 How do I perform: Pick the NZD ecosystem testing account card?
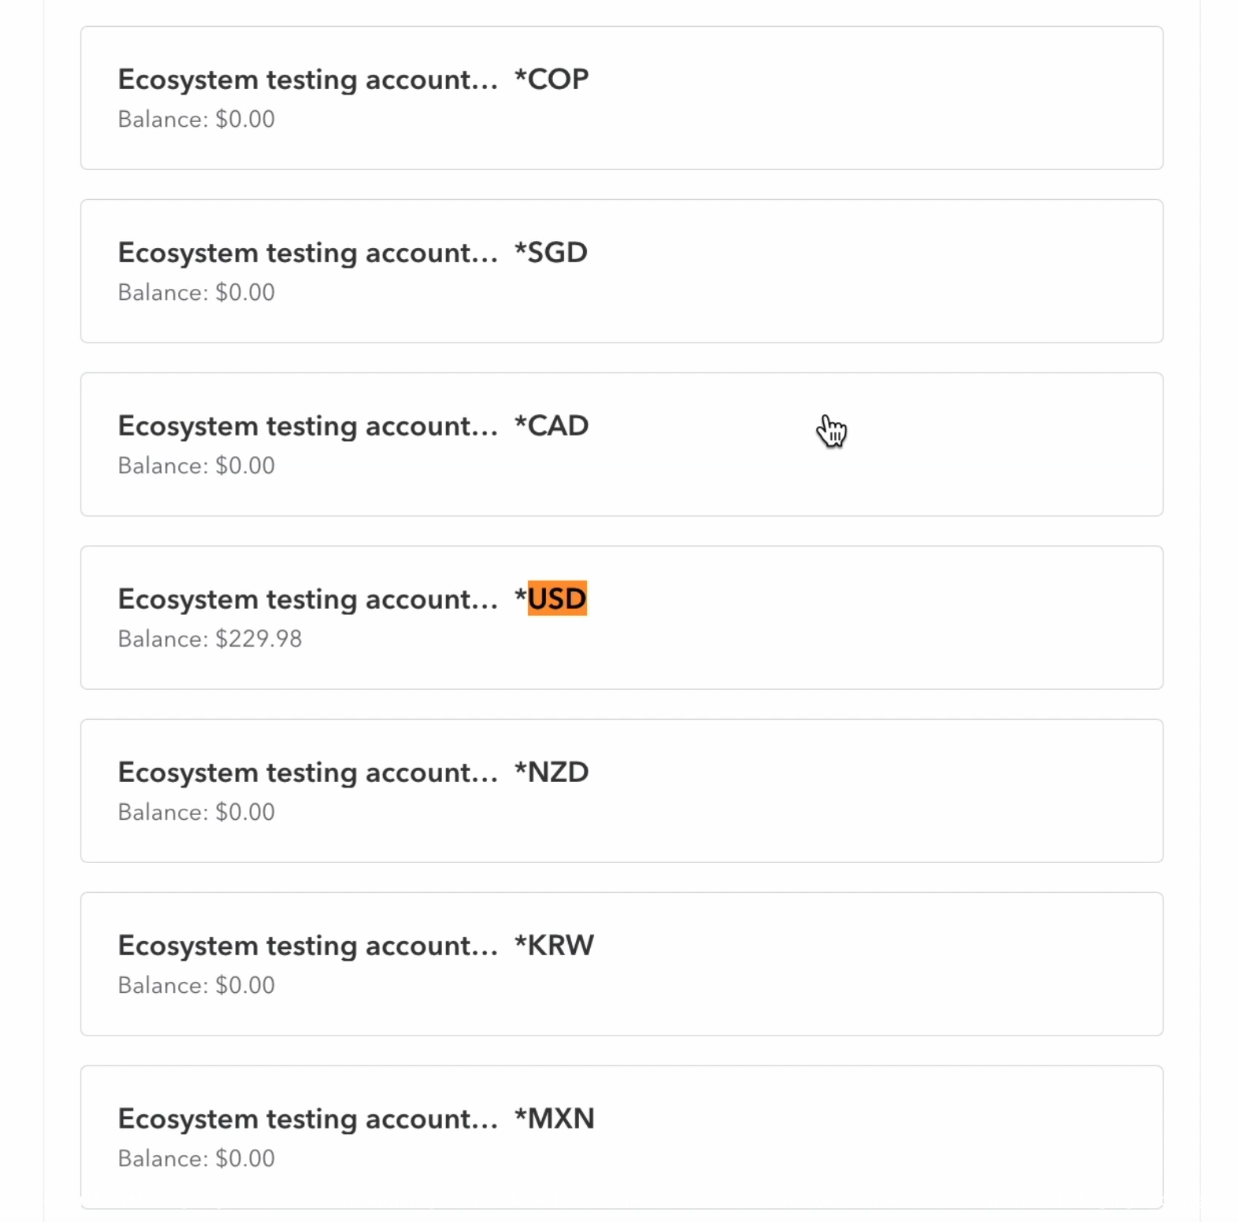(x=620, y=790)
